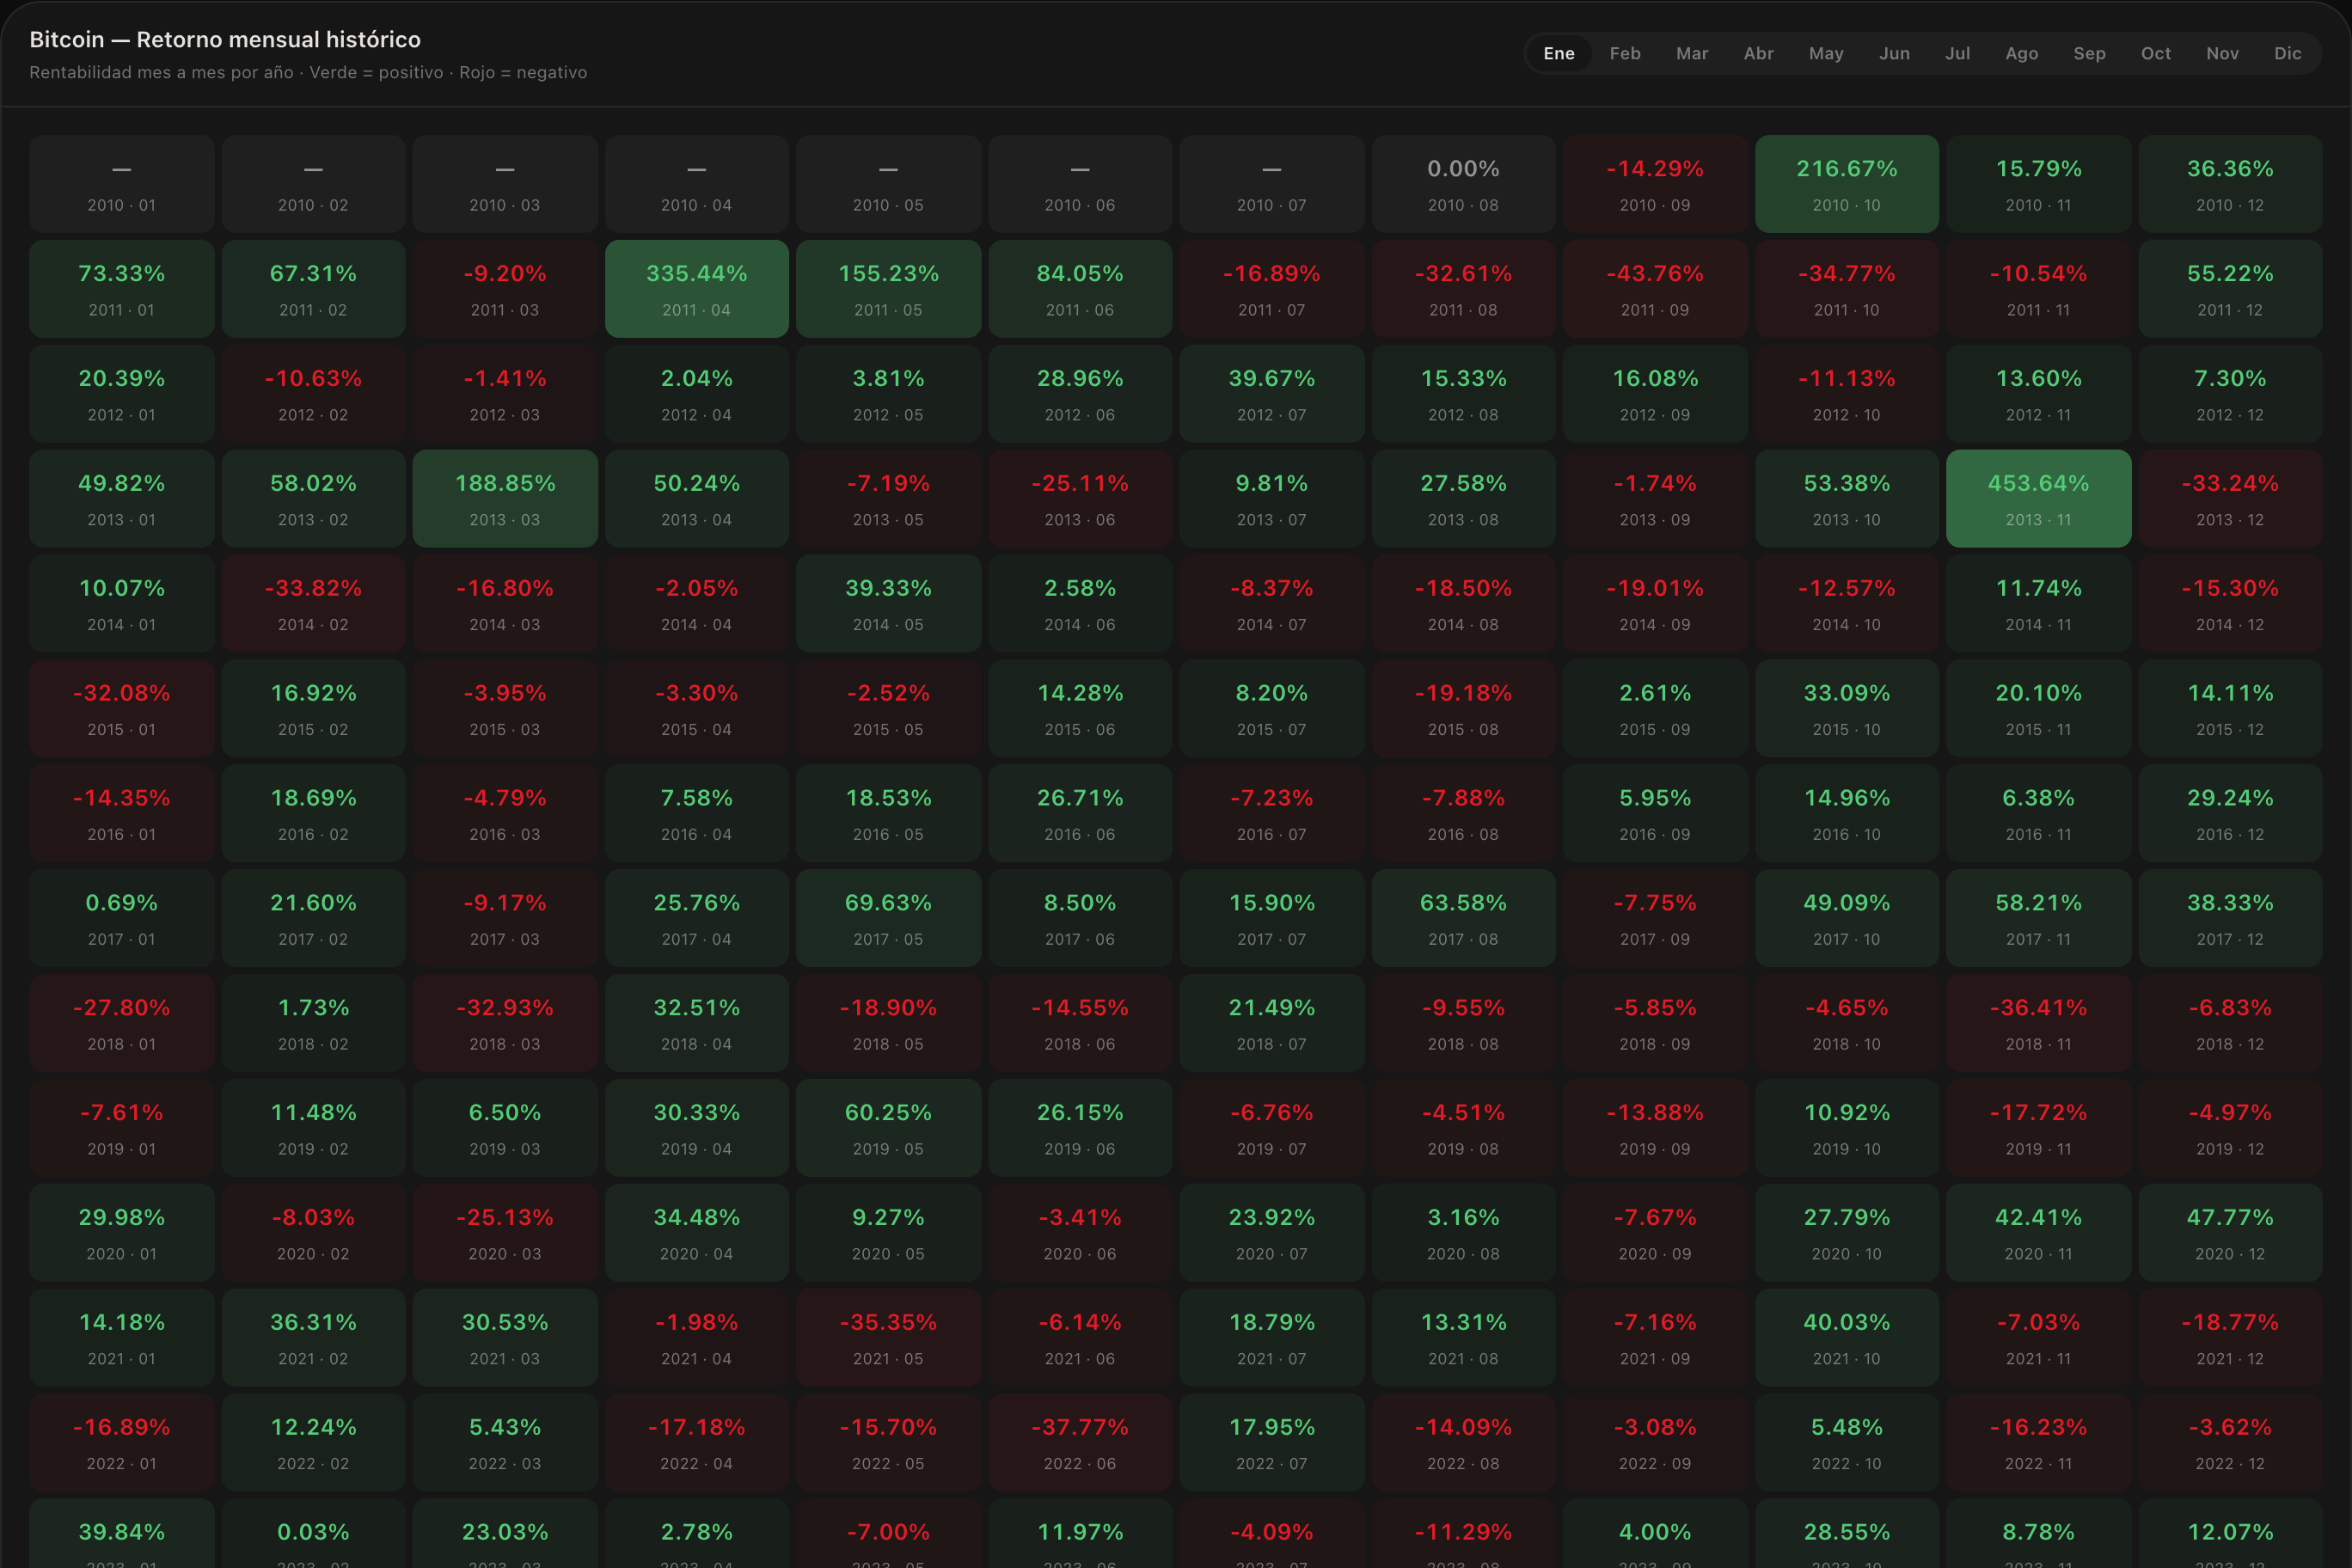
Task: Click the 2014 · 02 cell showing -33.82%
Action: [313, 604]
